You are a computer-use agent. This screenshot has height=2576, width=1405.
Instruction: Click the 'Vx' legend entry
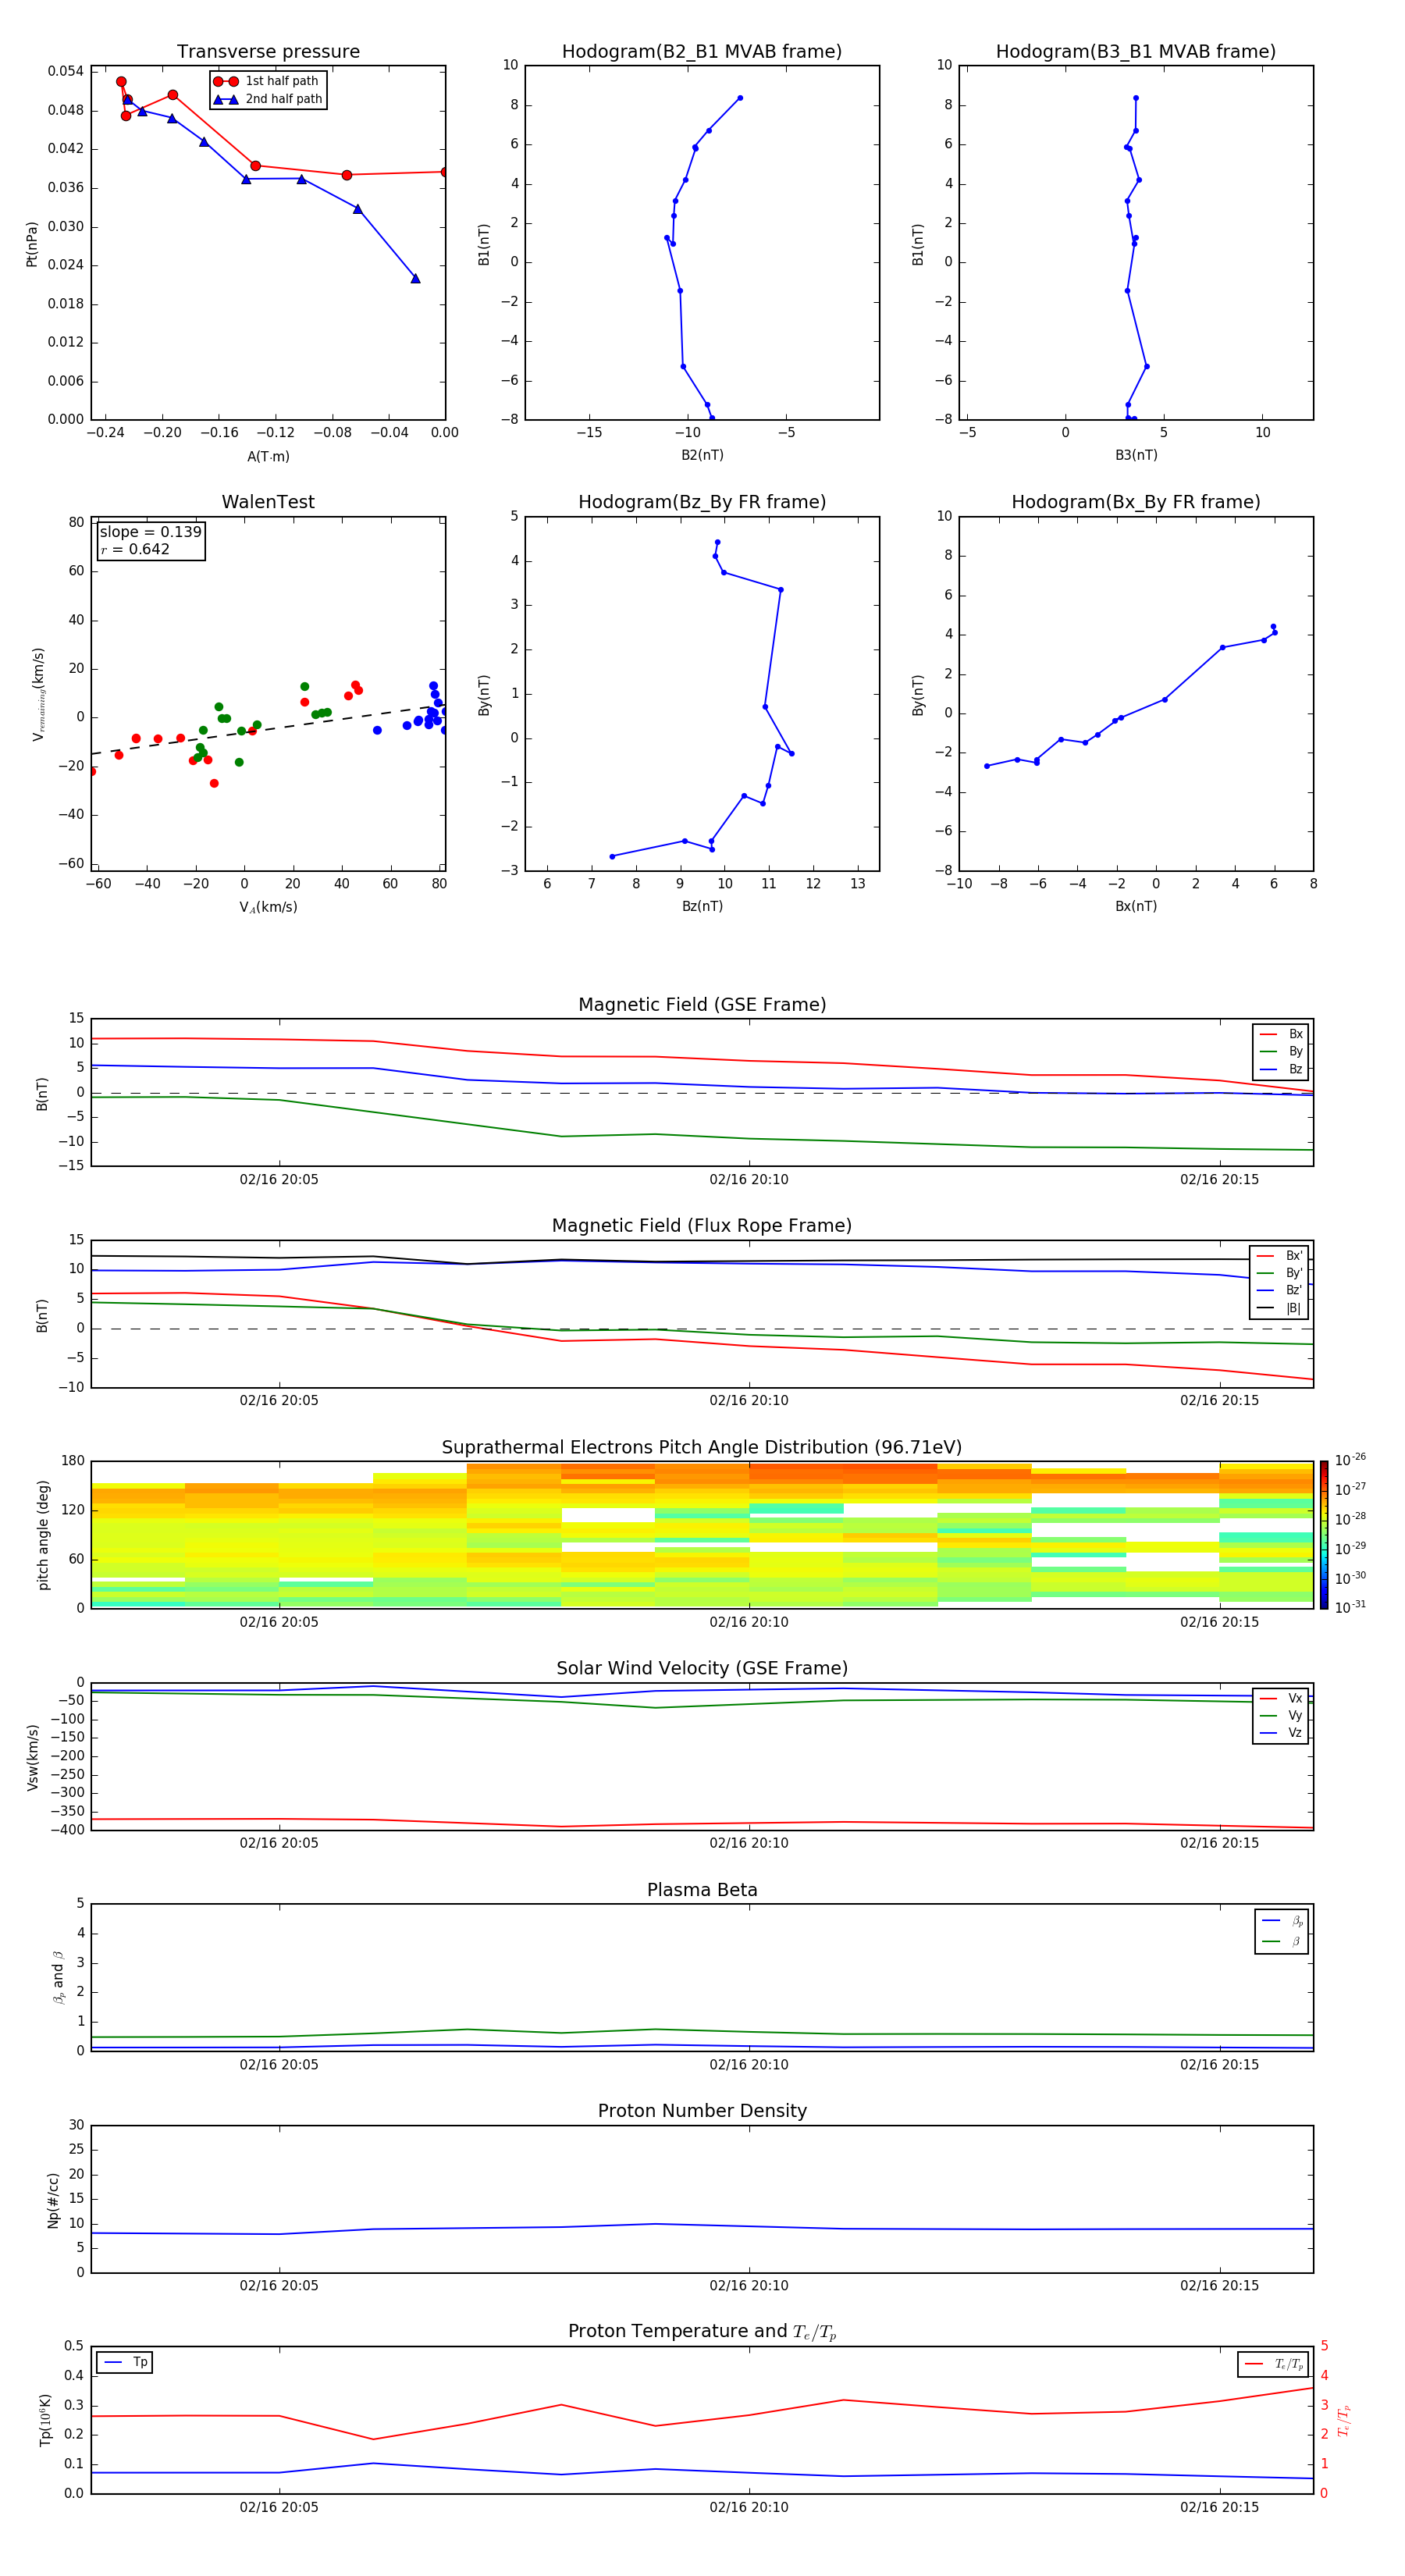click(x=1281, y=1698)
